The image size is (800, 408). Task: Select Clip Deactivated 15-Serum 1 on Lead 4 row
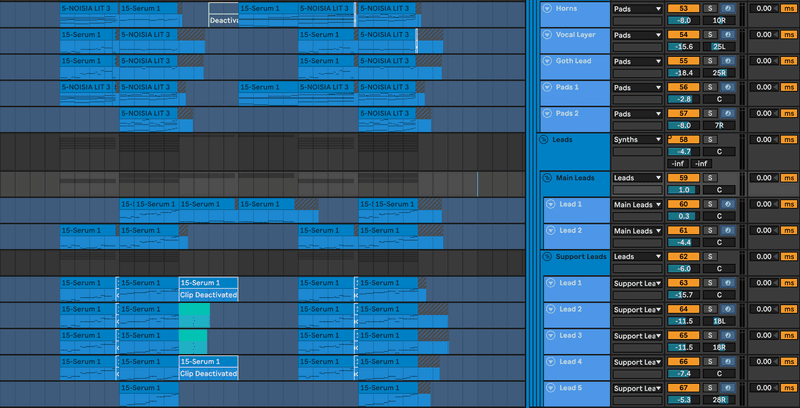[209, 368]
